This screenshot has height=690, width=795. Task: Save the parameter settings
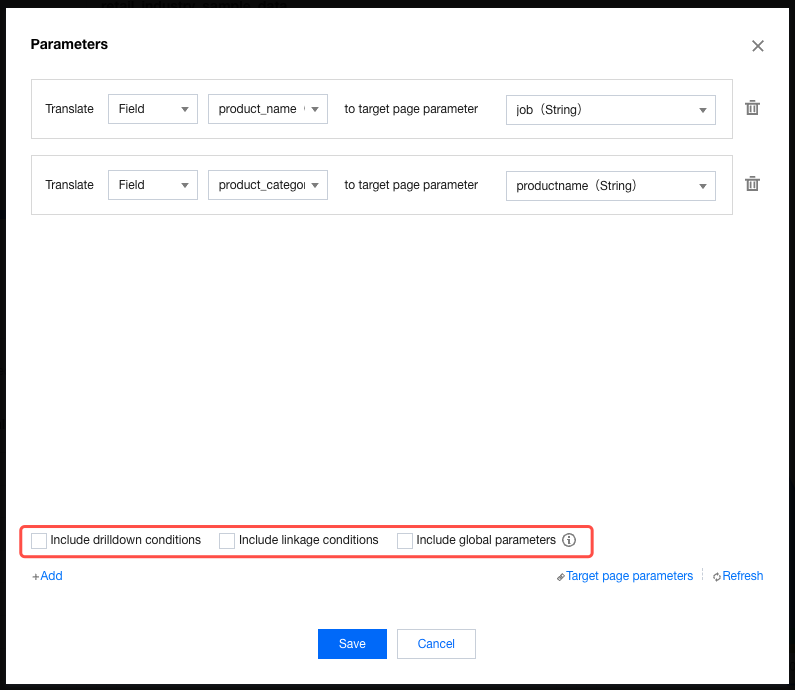point(352,644)
